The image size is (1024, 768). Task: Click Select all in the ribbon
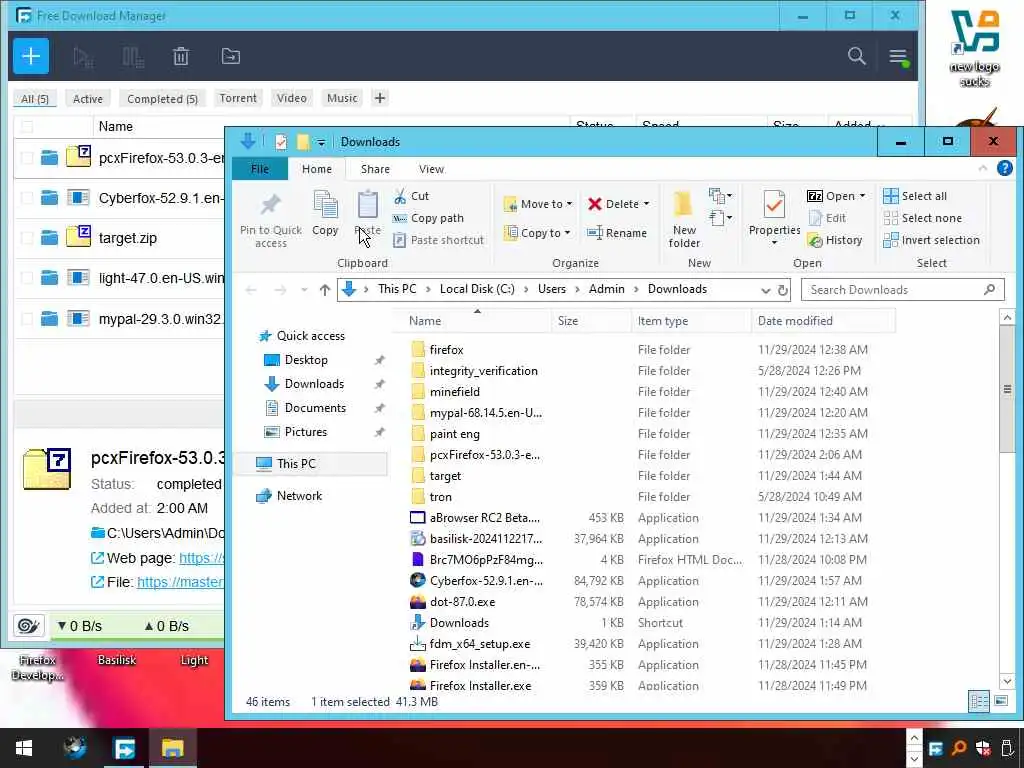(915, 196)
